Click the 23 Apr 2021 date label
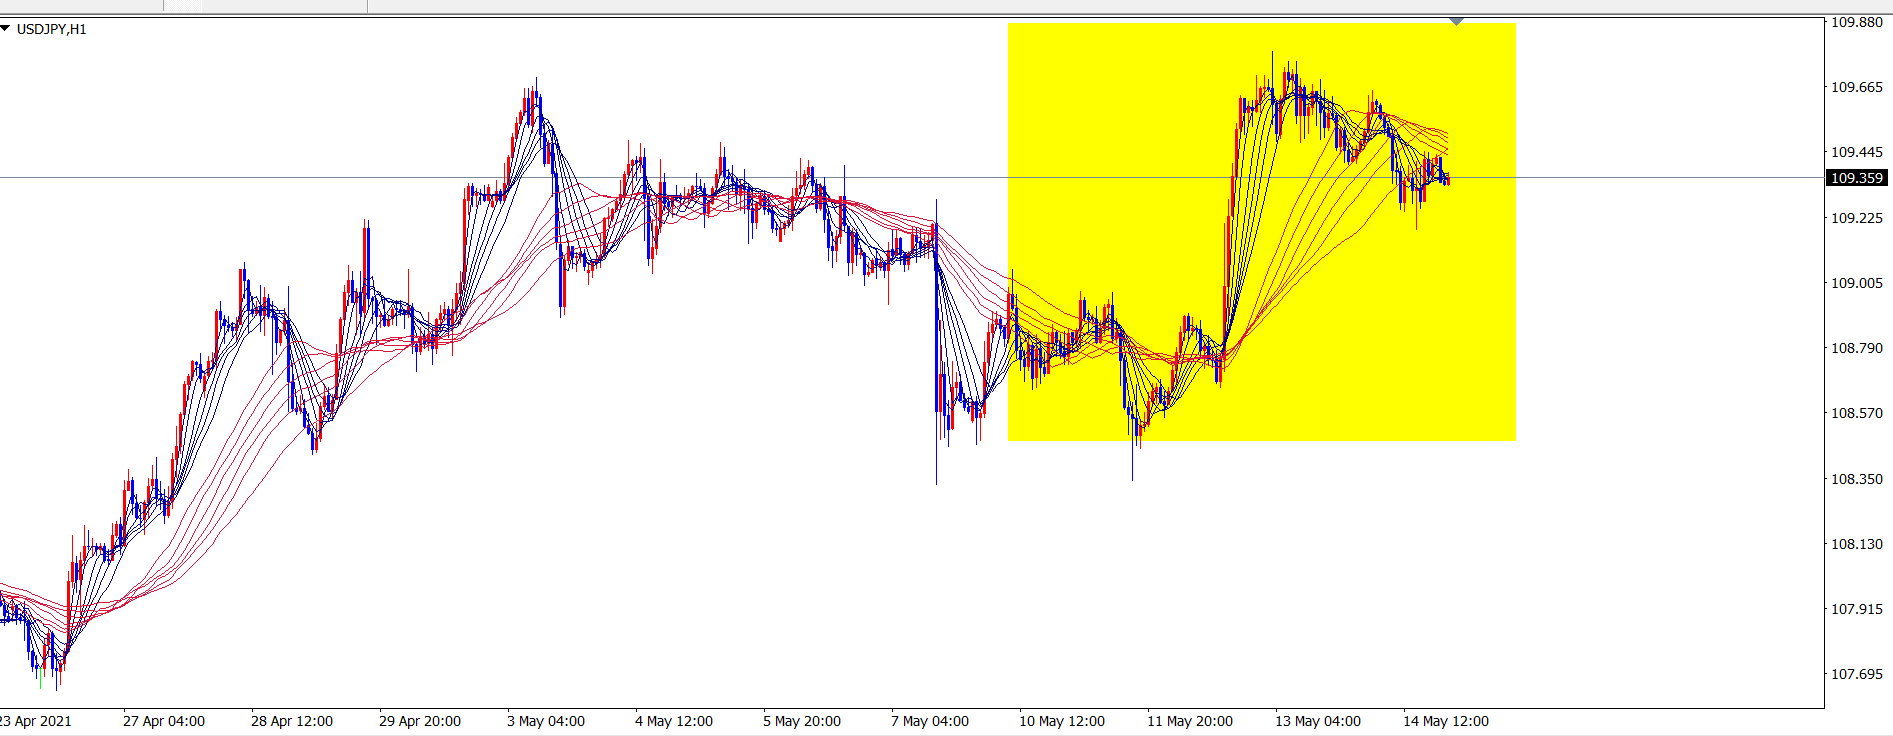The image size is (1893, 736). click(36, 721)
